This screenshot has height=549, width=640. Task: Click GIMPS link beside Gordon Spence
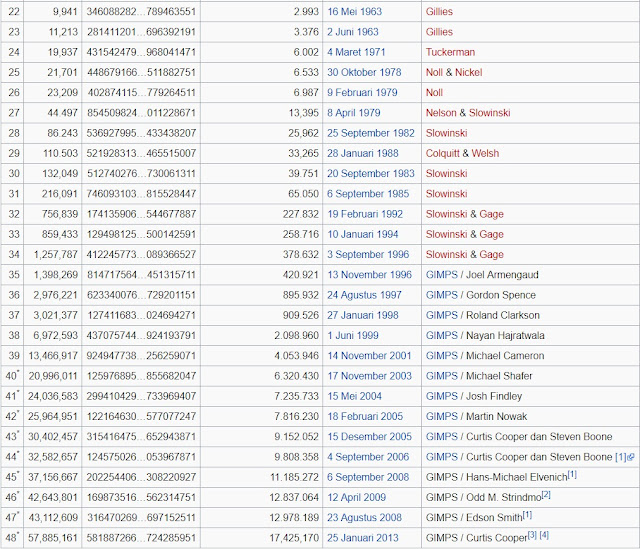[x=442, y=295]
